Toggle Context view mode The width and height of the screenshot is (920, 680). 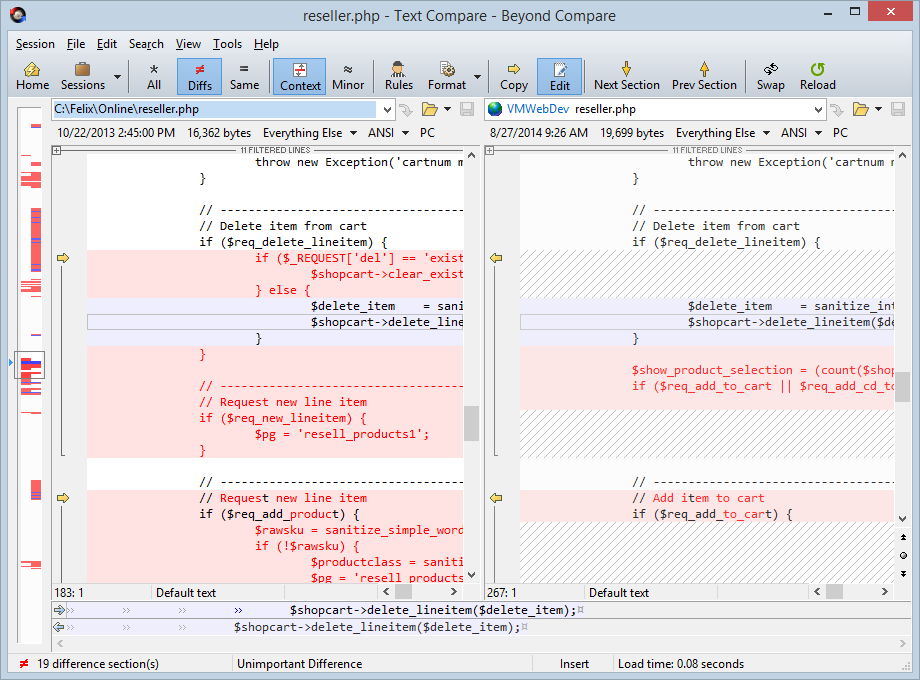300,76
